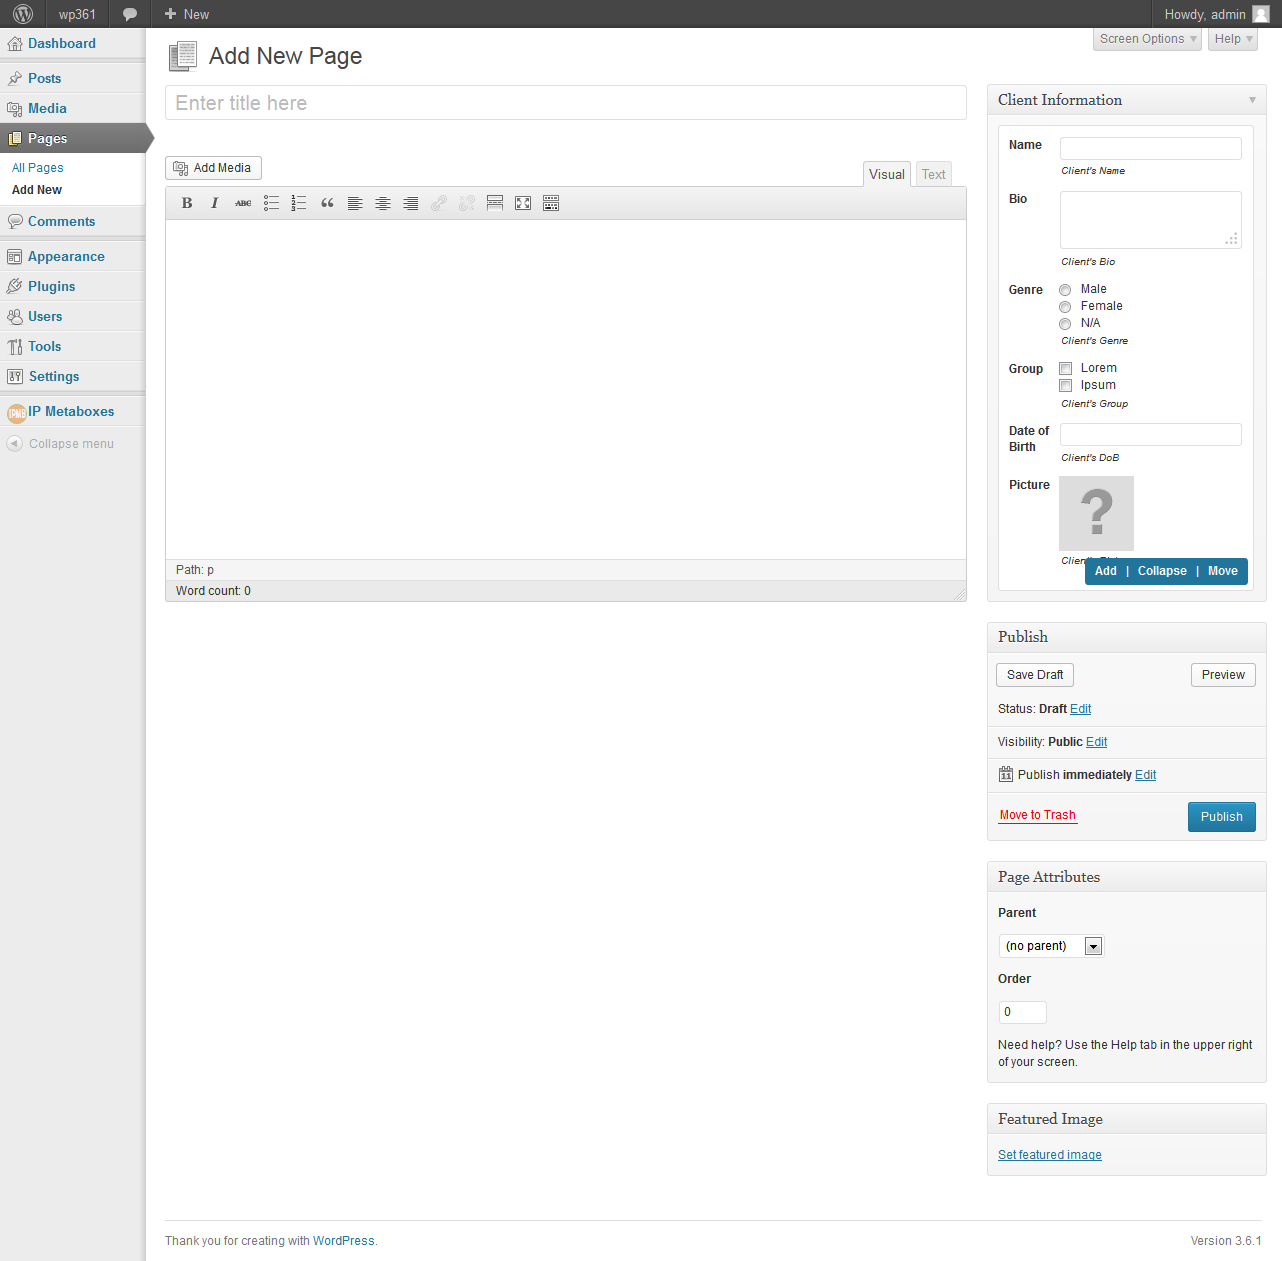Click the Add Media button
This screenshot has width=1282, height=1261.
coord(213,168)
